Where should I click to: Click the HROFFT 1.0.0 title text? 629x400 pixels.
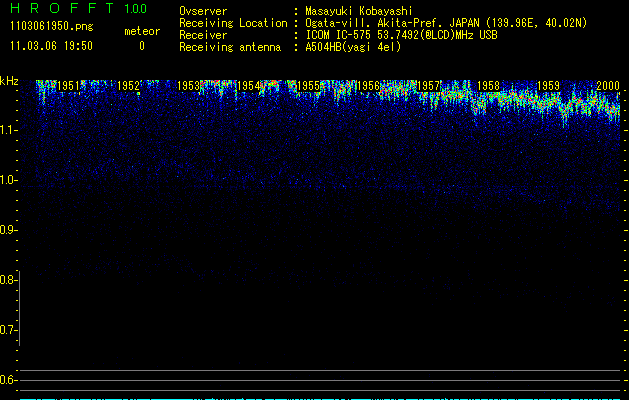[79, 8]
